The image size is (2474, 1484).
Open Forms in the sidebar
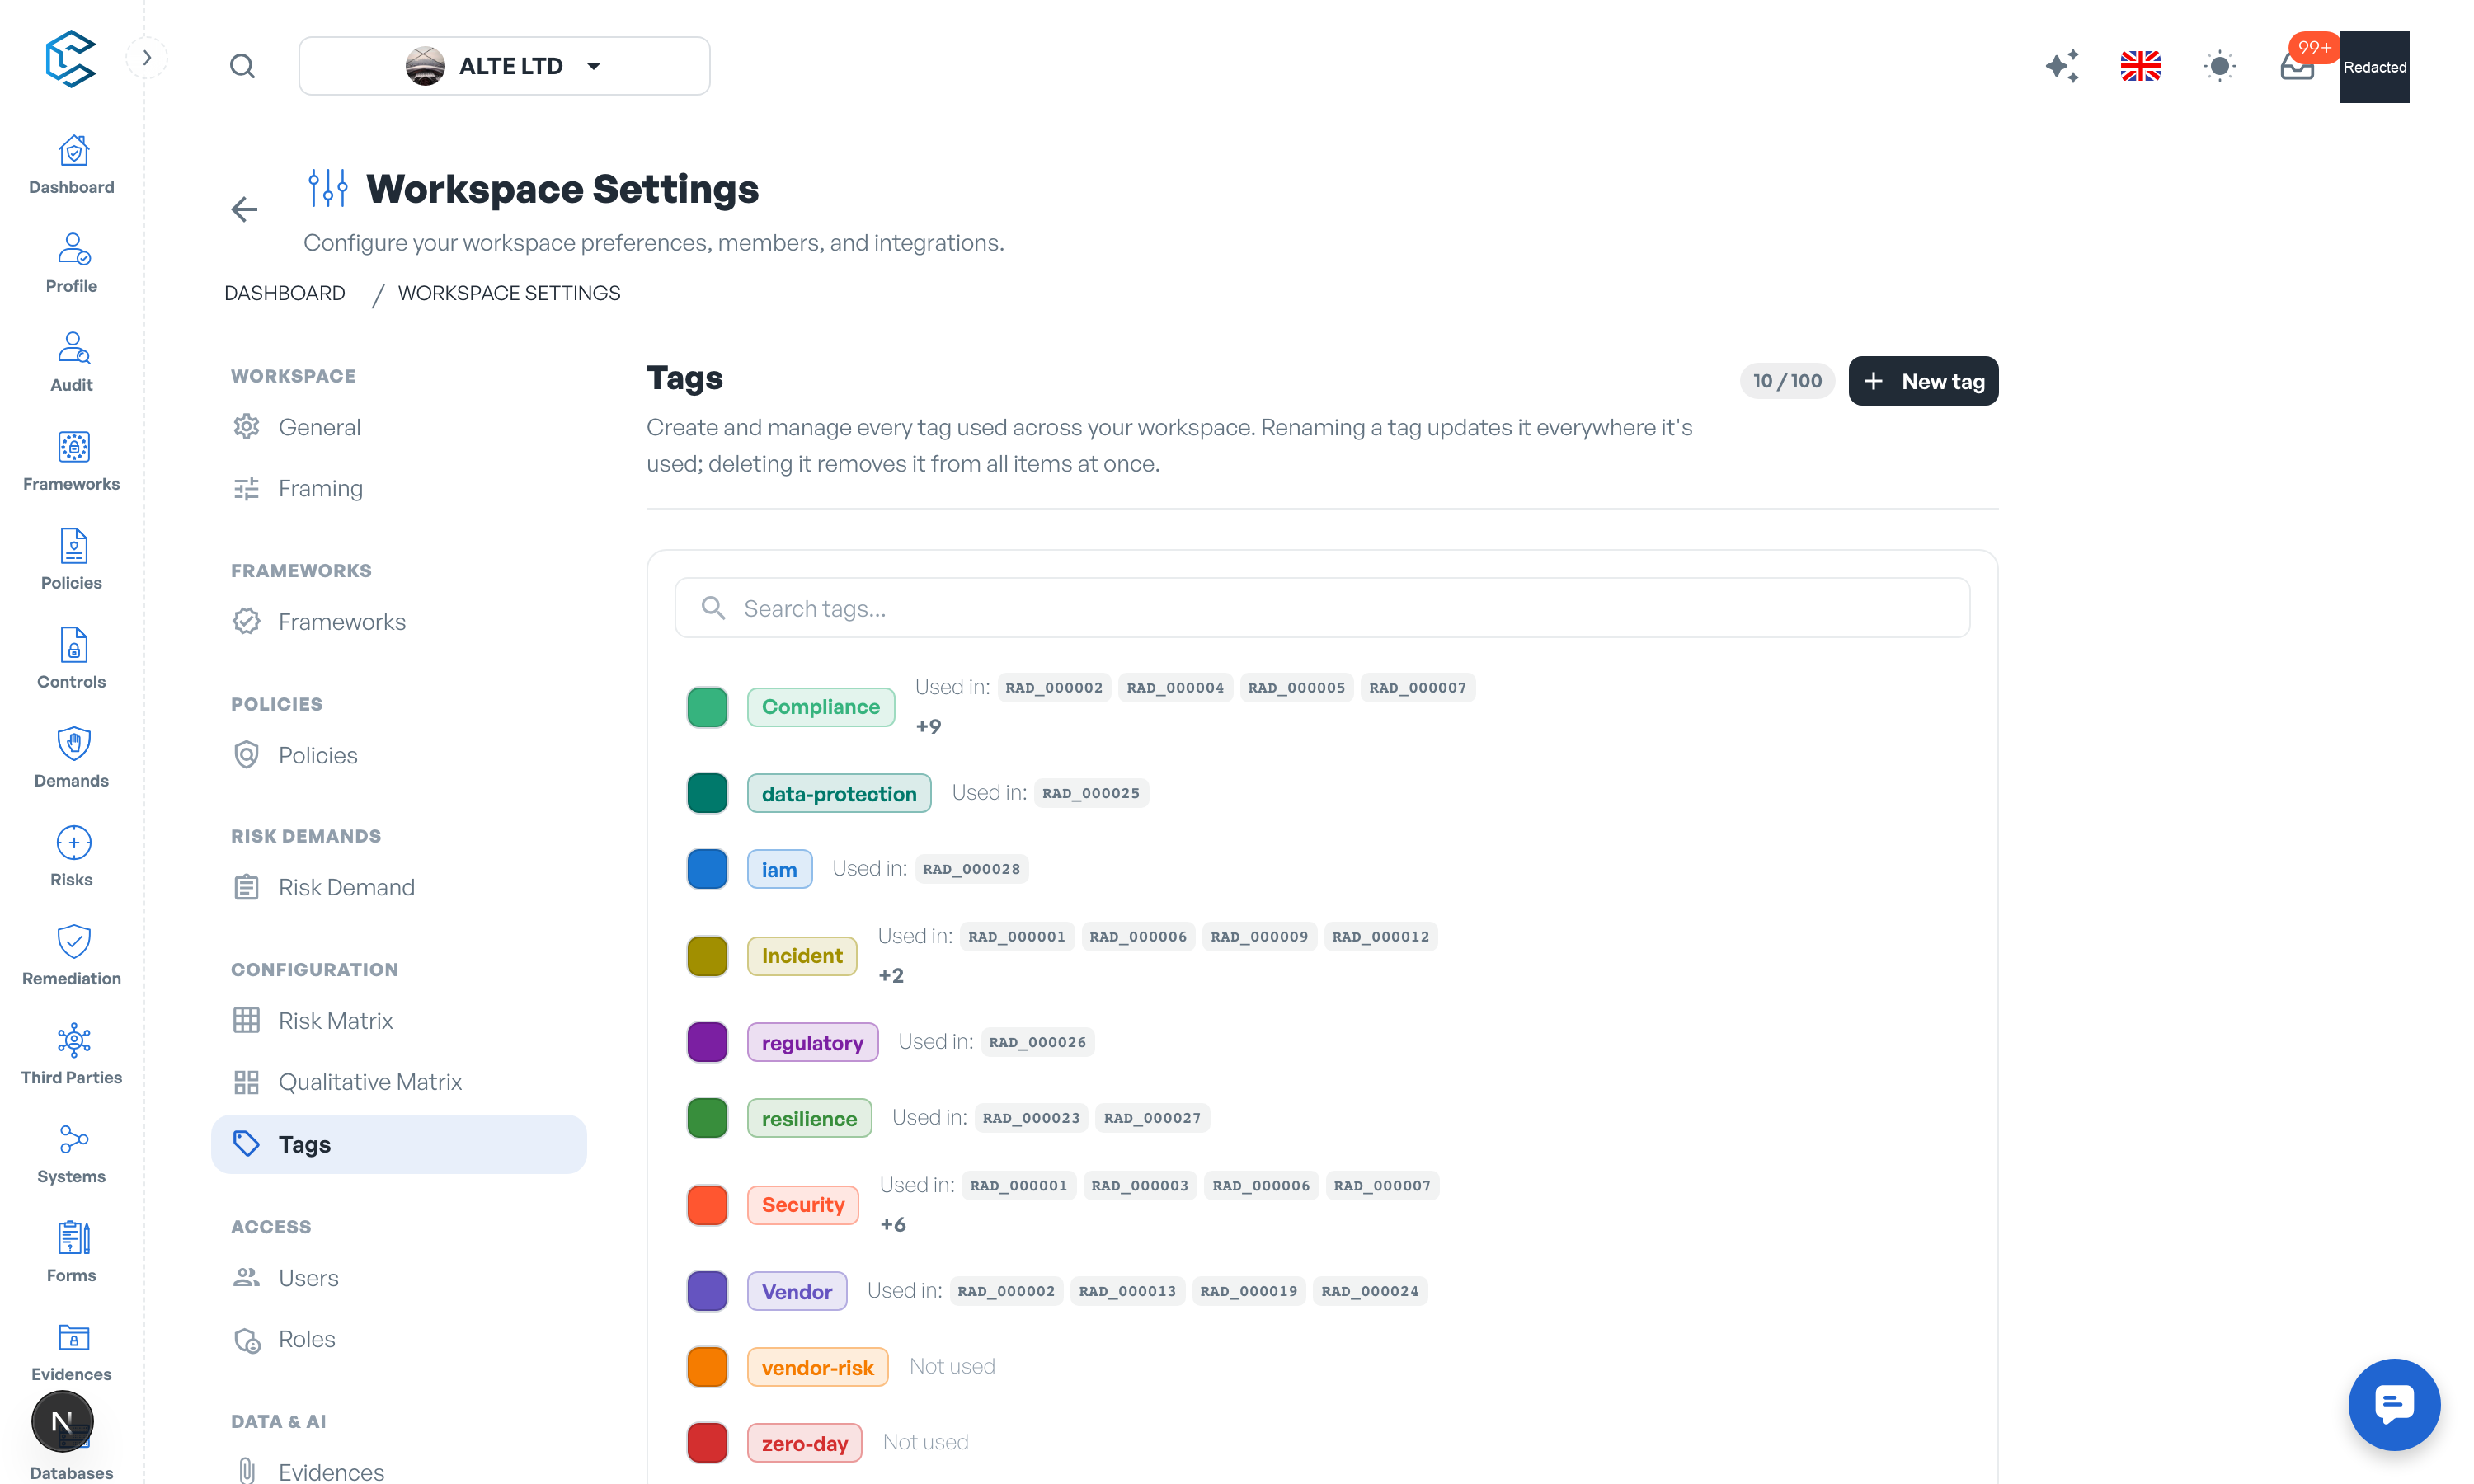pos(72,1254)
